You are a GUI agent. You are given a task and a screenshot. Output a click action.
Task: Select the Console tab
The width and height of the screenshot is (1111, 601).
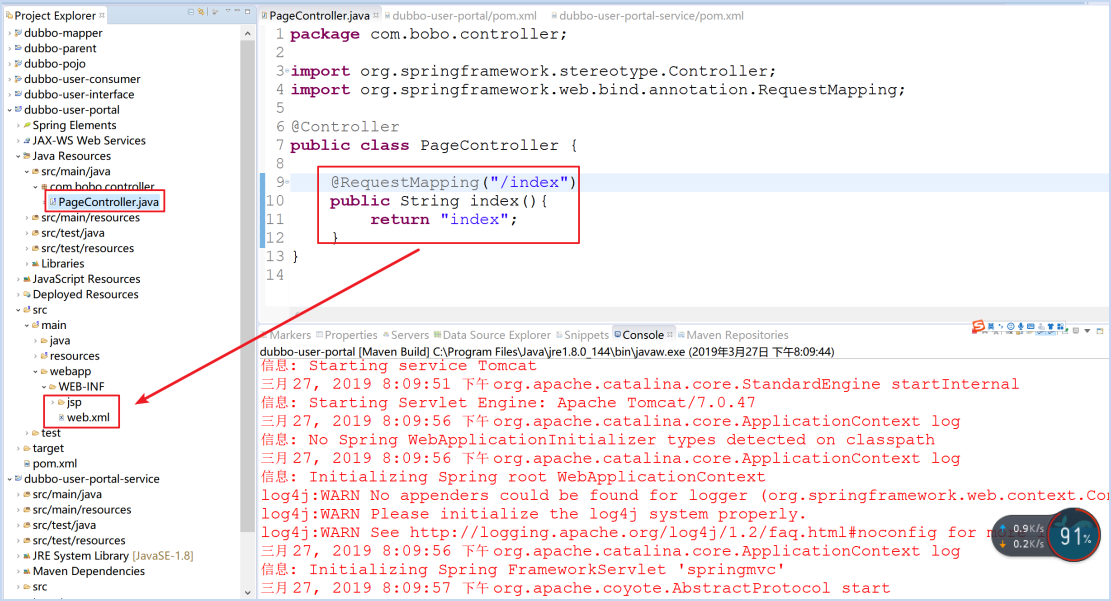[643, 335]
